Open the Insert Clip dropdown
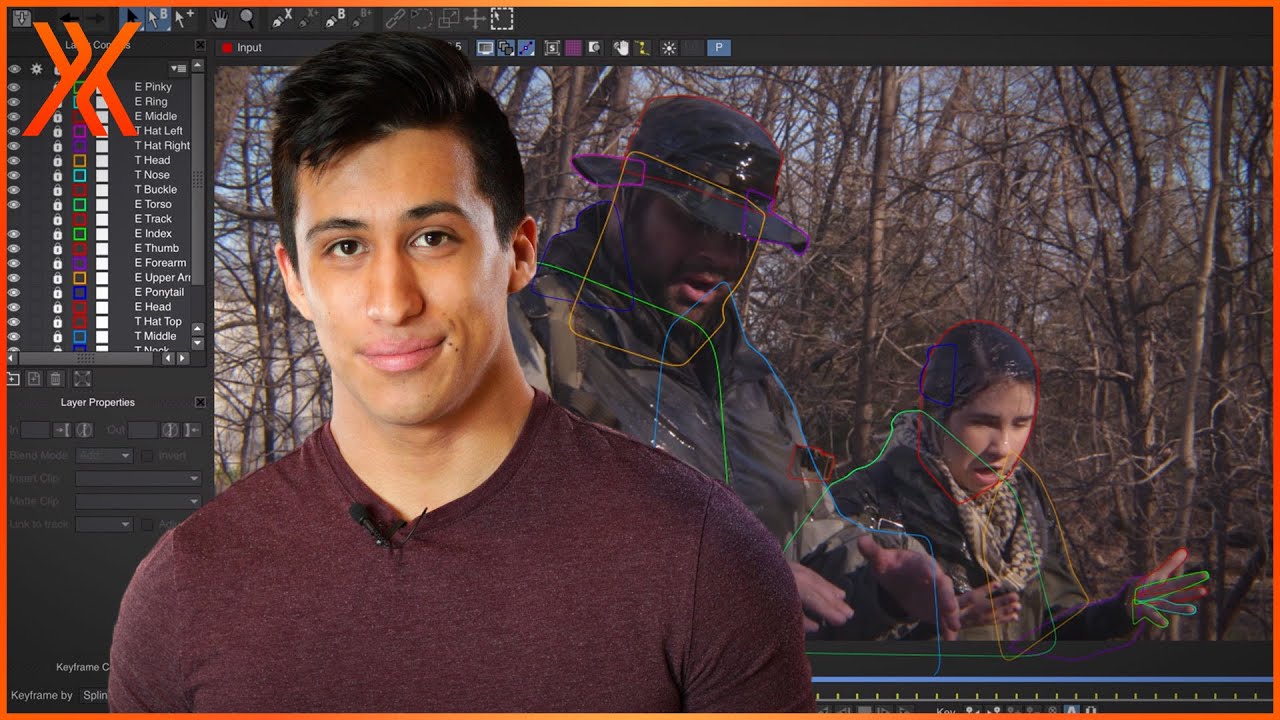 pyautogui.click(x=138, y=479)
